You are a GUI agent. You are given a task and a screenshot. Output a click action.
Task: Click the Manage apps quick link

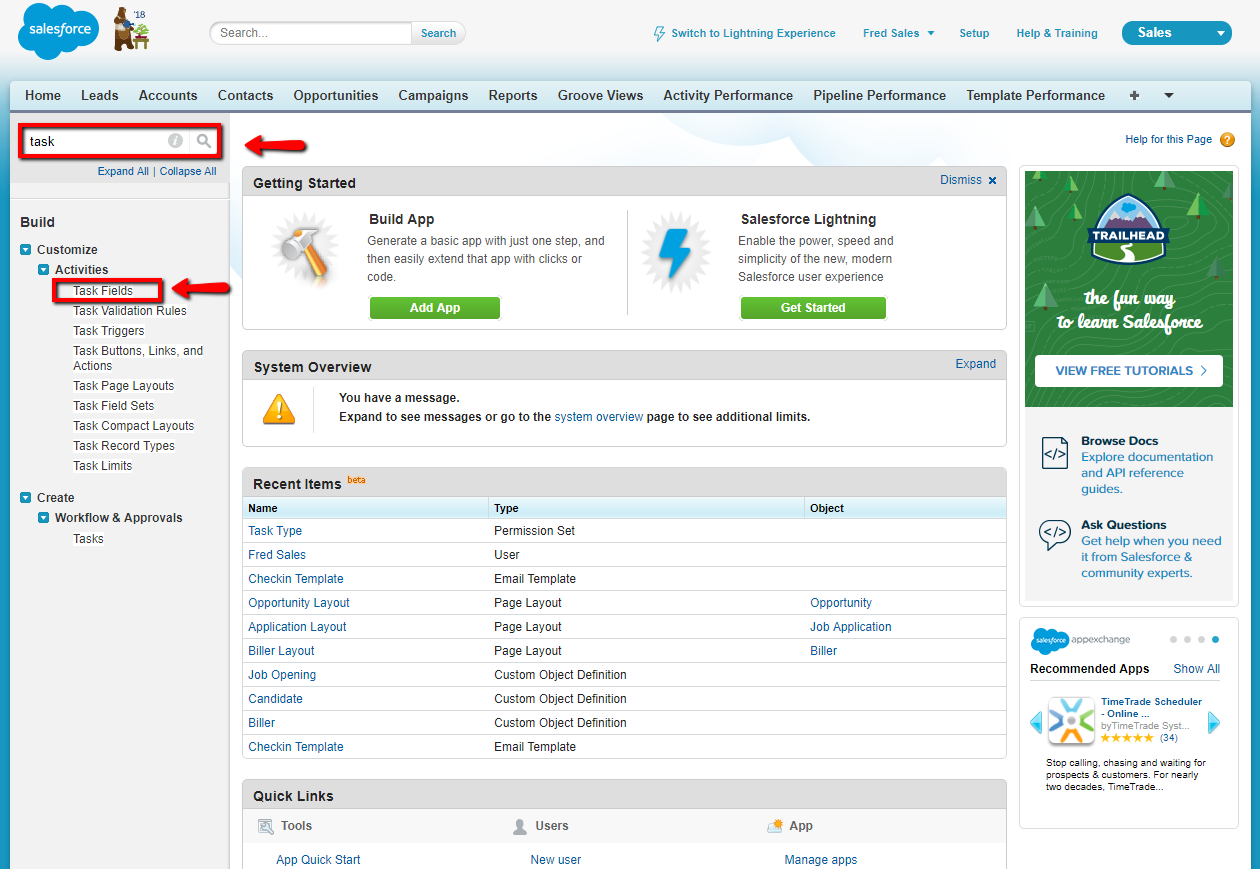[821, 860]
